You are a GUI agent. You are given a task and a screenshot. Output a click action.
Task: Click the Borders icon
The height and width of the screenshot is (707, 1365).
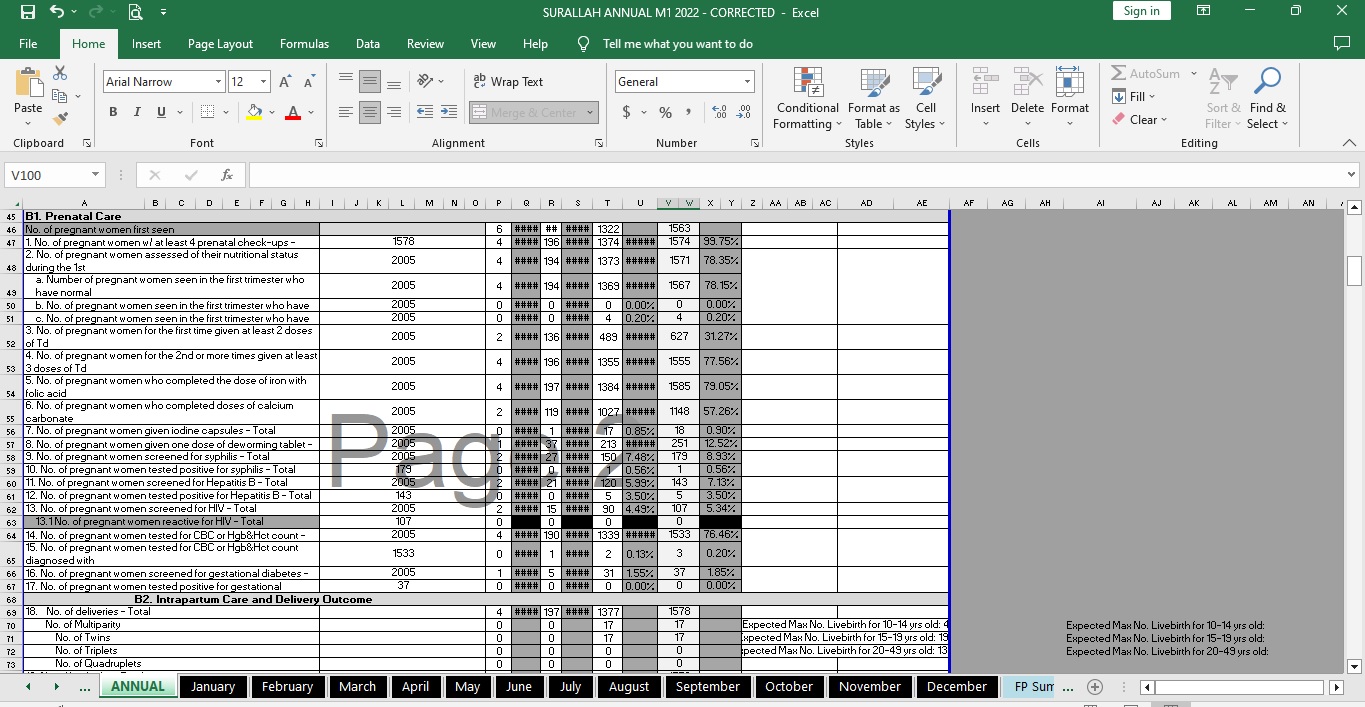[x=207, y=112]
